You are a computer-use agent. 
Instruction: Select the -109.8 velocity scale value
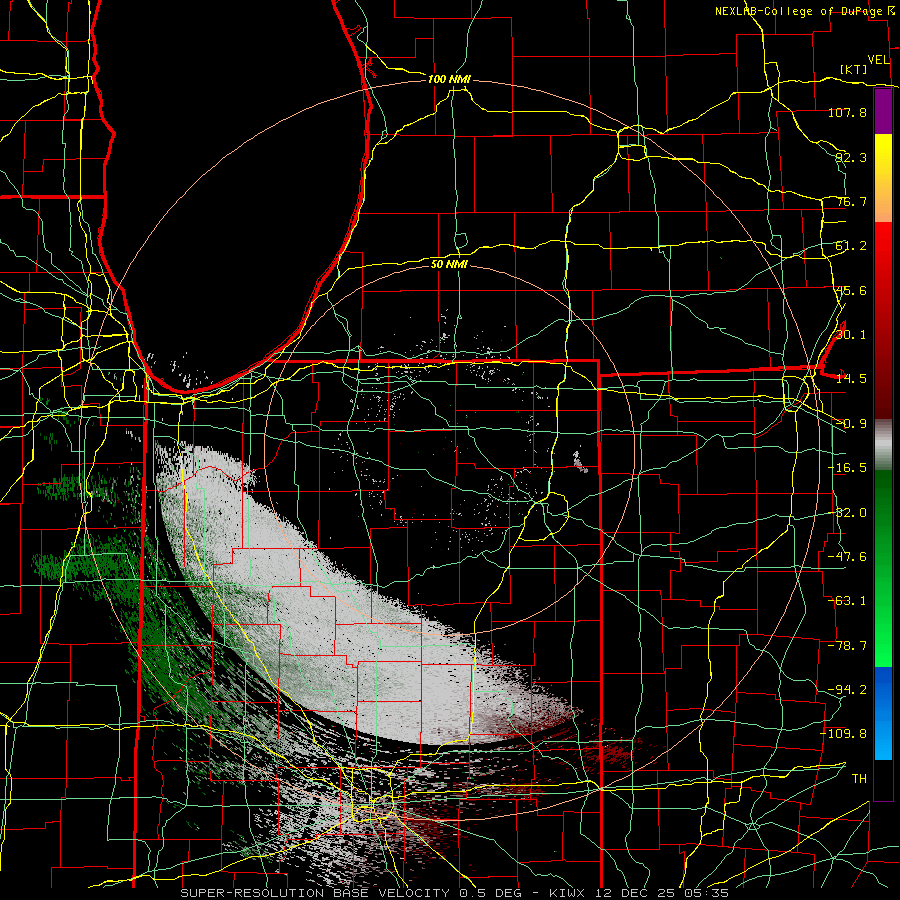(843, 734)
